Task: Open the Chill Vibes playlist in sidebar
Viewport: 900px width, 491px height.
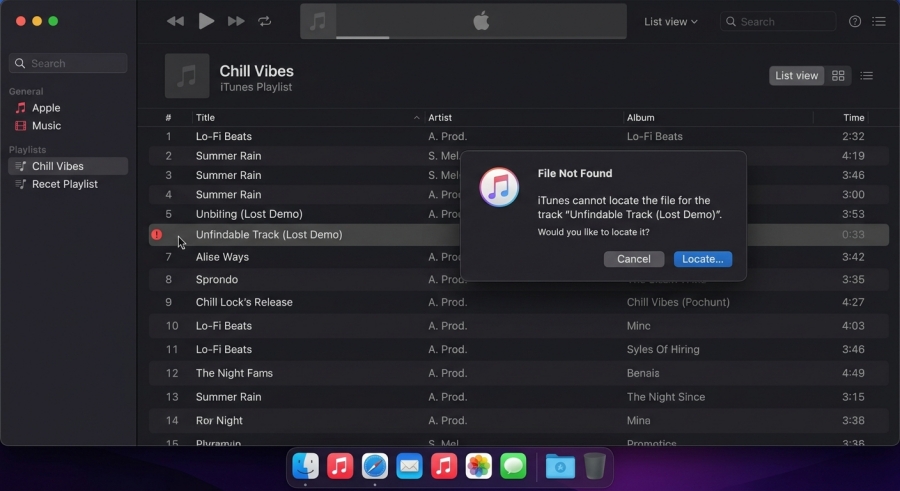Action: tap(68, 166)
